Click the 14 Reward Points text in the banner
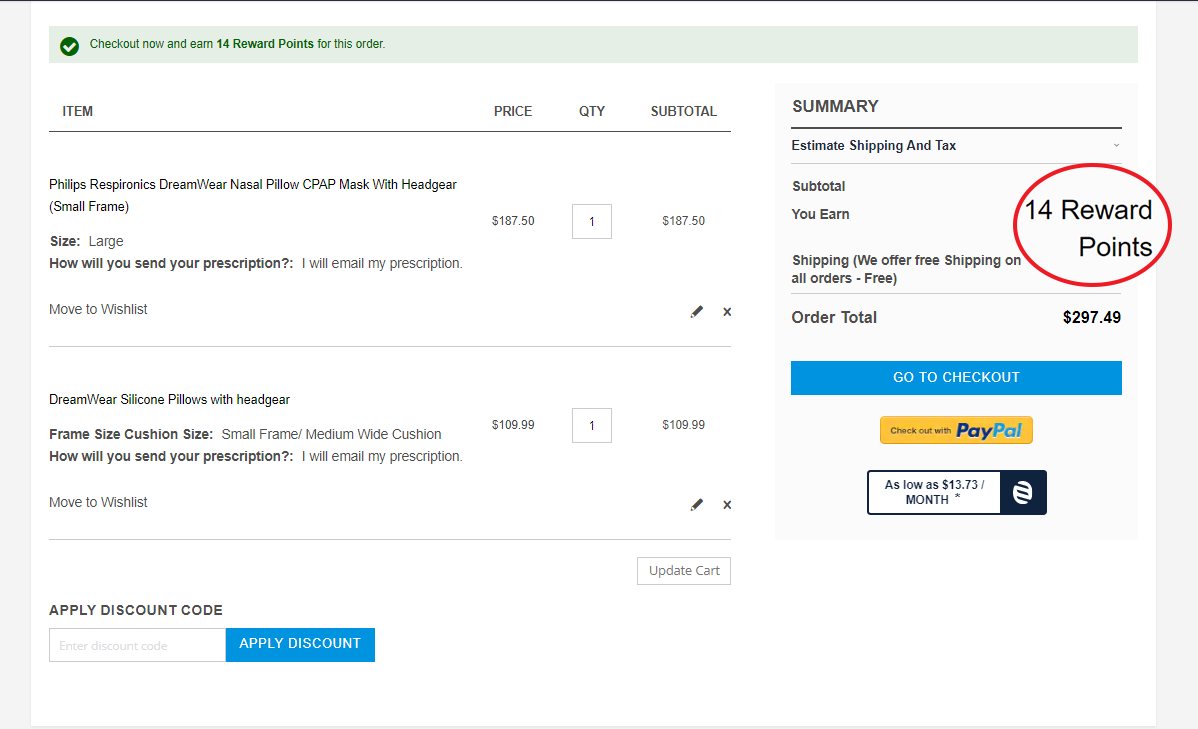Viewport: 1198px width, 729px height. click(x=265, y=44)
